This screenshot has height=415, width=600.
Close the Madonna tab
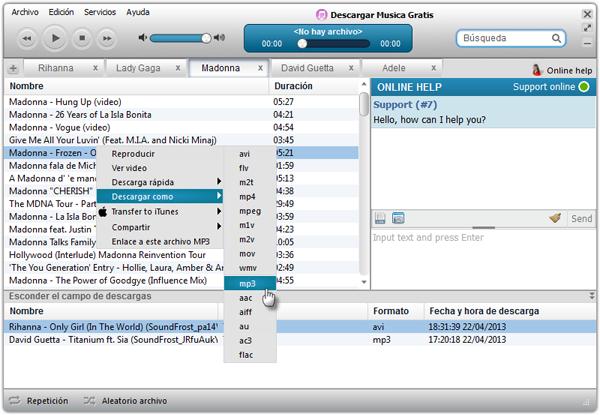click(260, 68)
